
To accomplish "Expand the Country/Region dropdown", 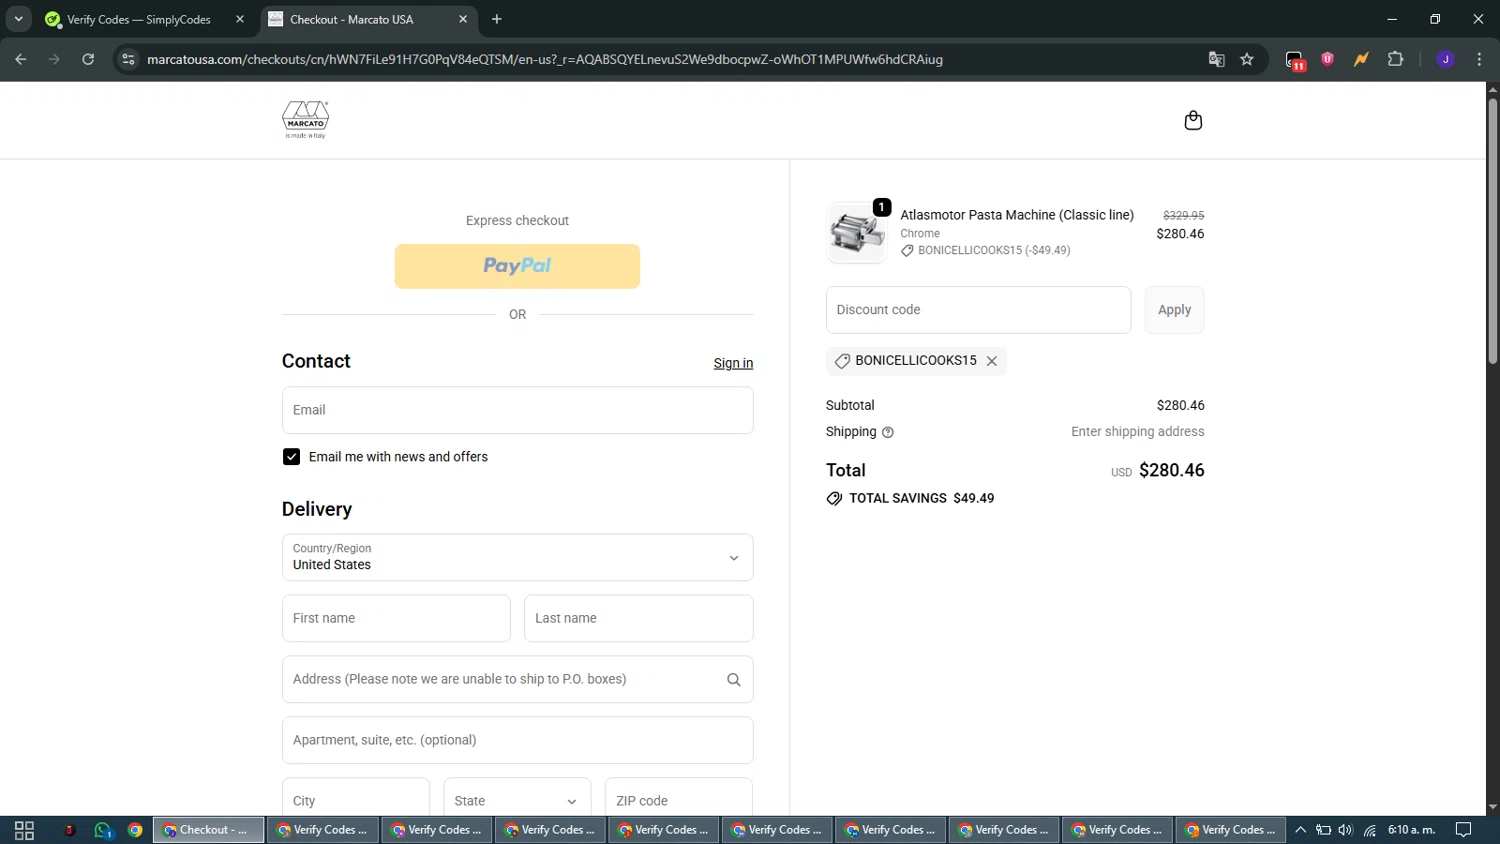I will [x=517, y=557].
